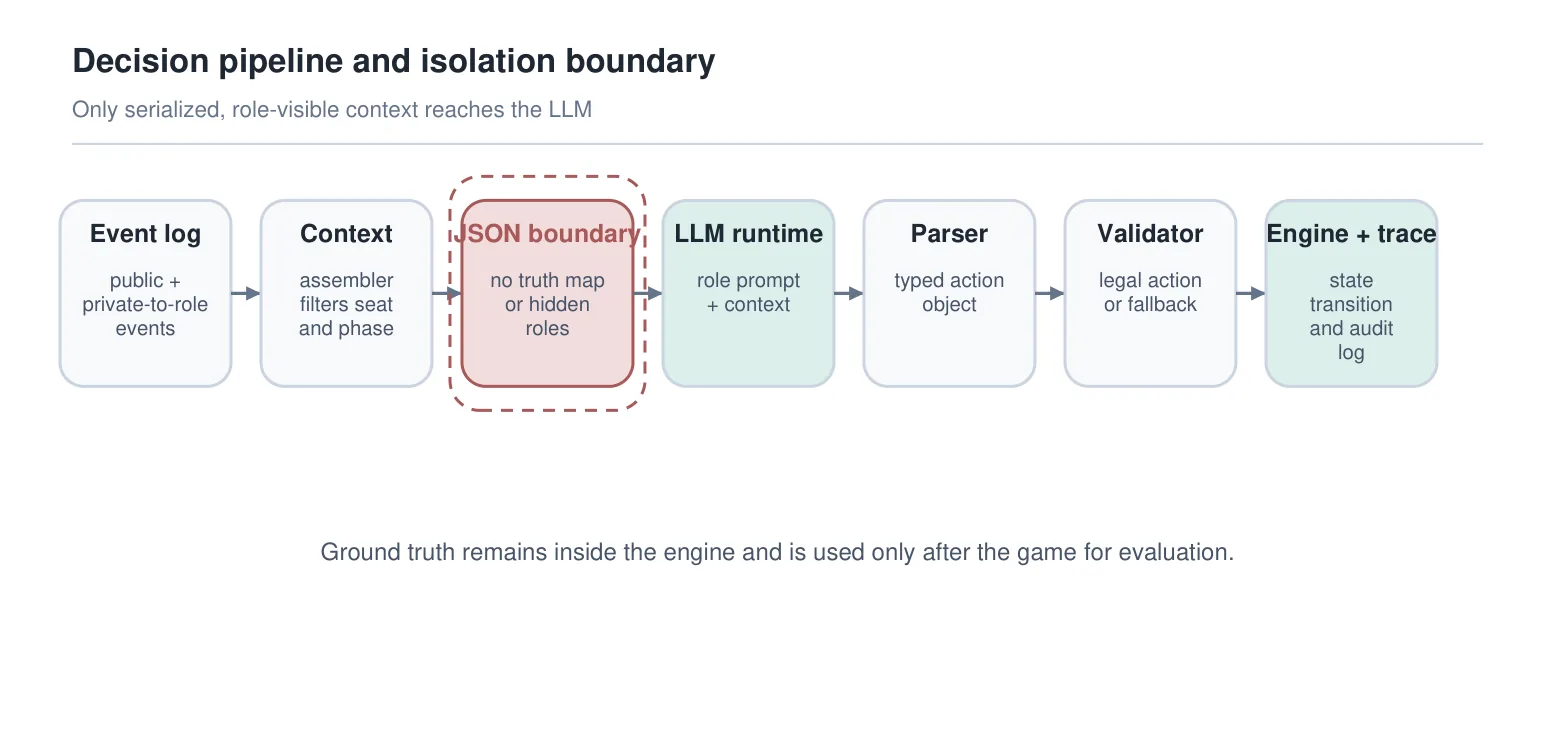The image size is (1556, 735).
Task: Click the title Decision pipeline and isolation boundary
Action: coord(394,62)
